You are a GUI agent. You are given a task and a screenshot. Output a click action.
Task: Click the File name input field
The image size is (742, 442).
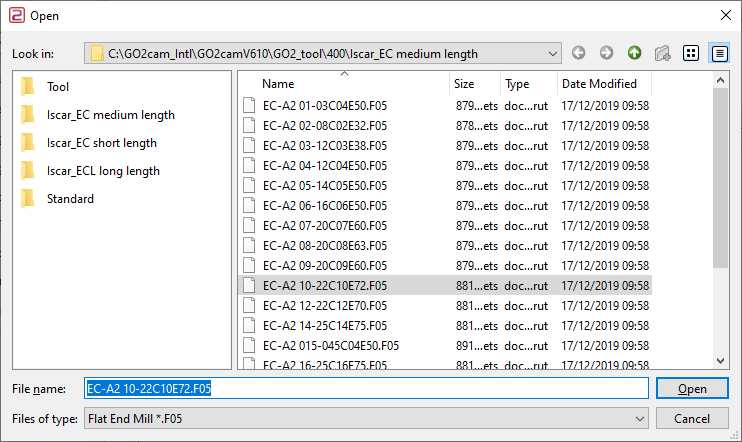pos(365,389)
